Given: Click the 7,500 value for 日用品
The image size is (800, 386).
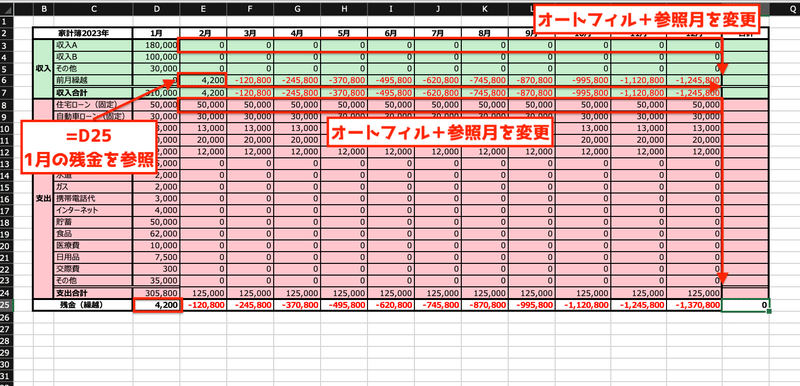Looking at the screenshot, I should [156, 258].
